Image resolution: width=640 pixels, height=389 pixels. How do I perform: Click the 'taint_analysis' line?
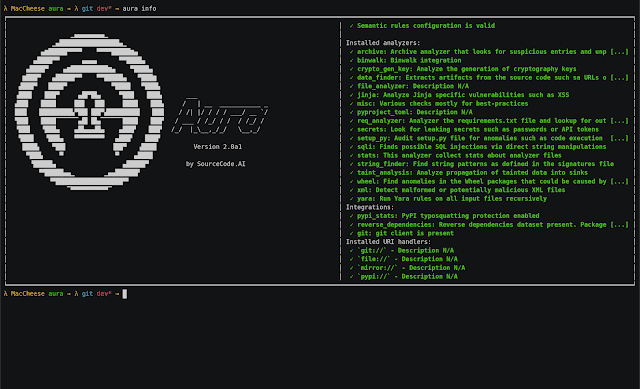point(469,172)
